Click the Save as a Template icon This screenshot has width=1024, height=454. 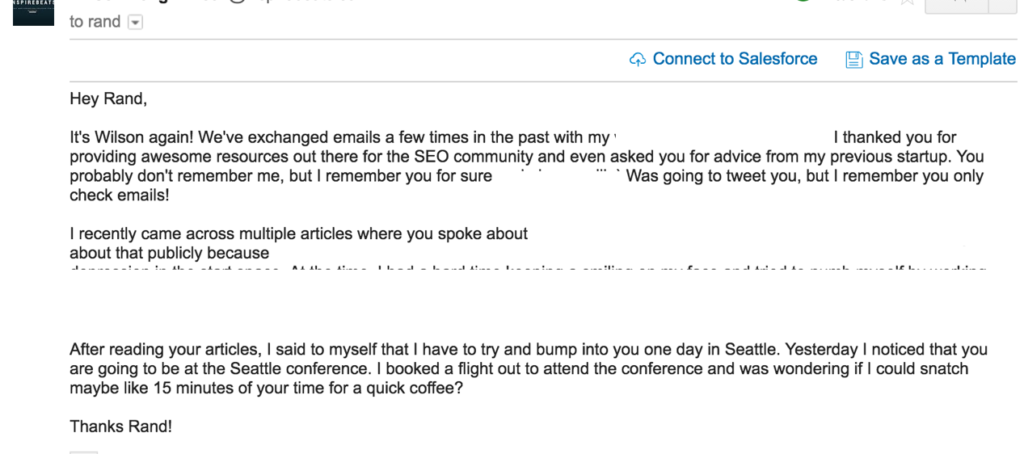[854, 60]
